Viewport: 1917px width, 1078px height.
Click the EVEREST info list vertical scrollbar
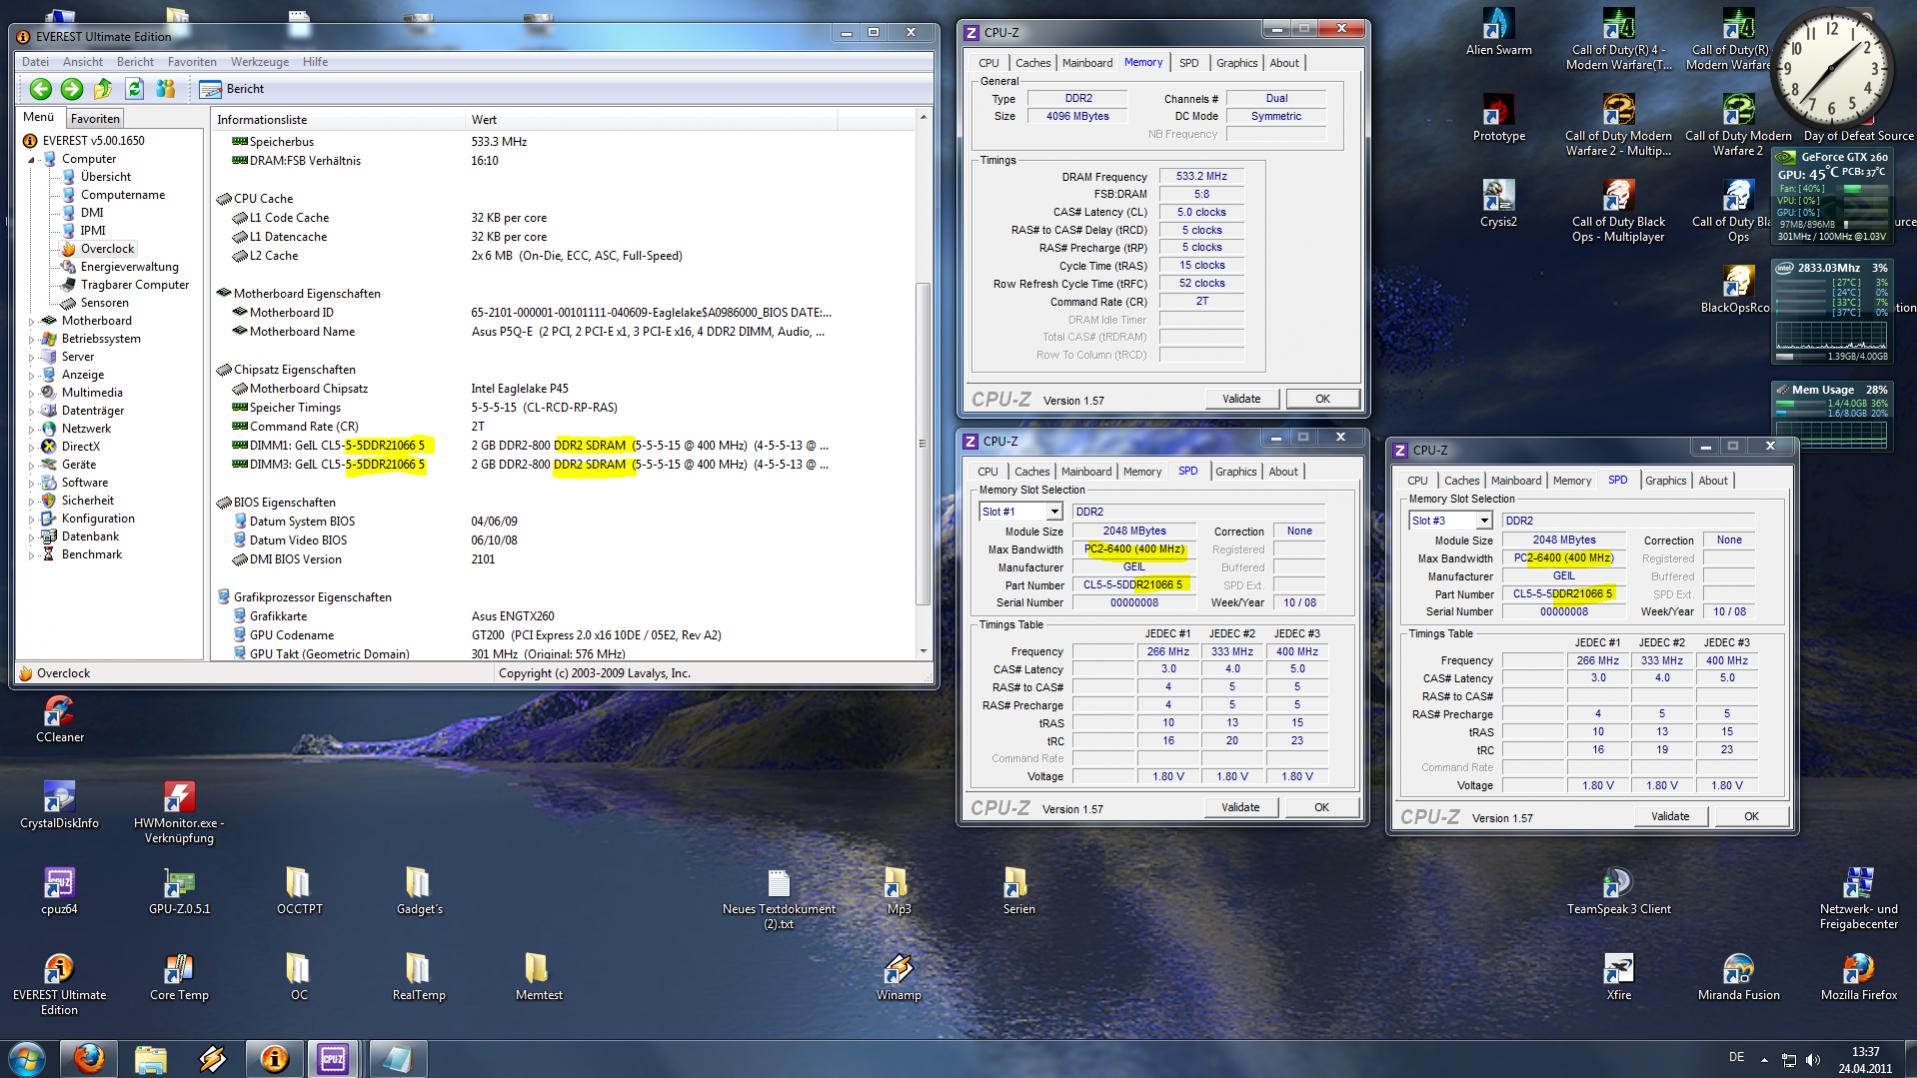pyautogui.click(x=923, y=443)
